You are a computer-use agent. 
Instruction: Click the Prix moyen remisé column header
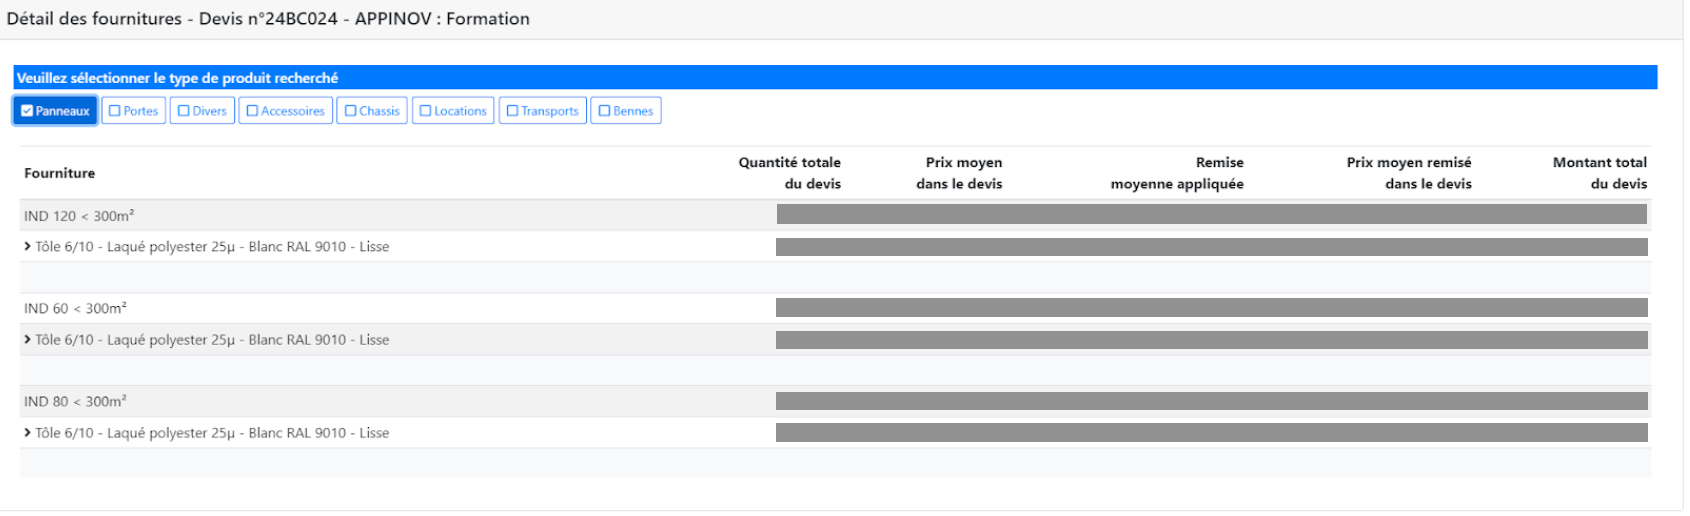1408,173
